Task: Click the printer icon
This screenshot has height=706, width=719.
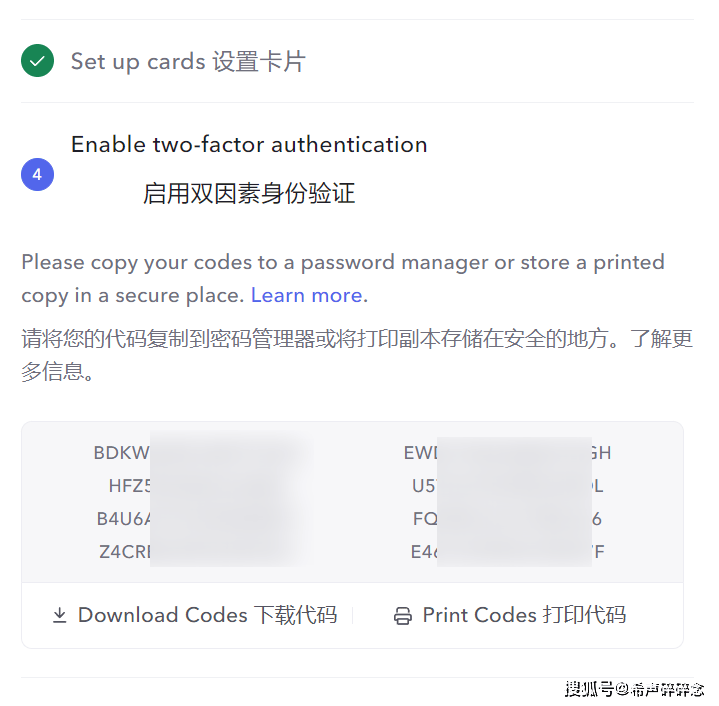Action: (403, 616)
